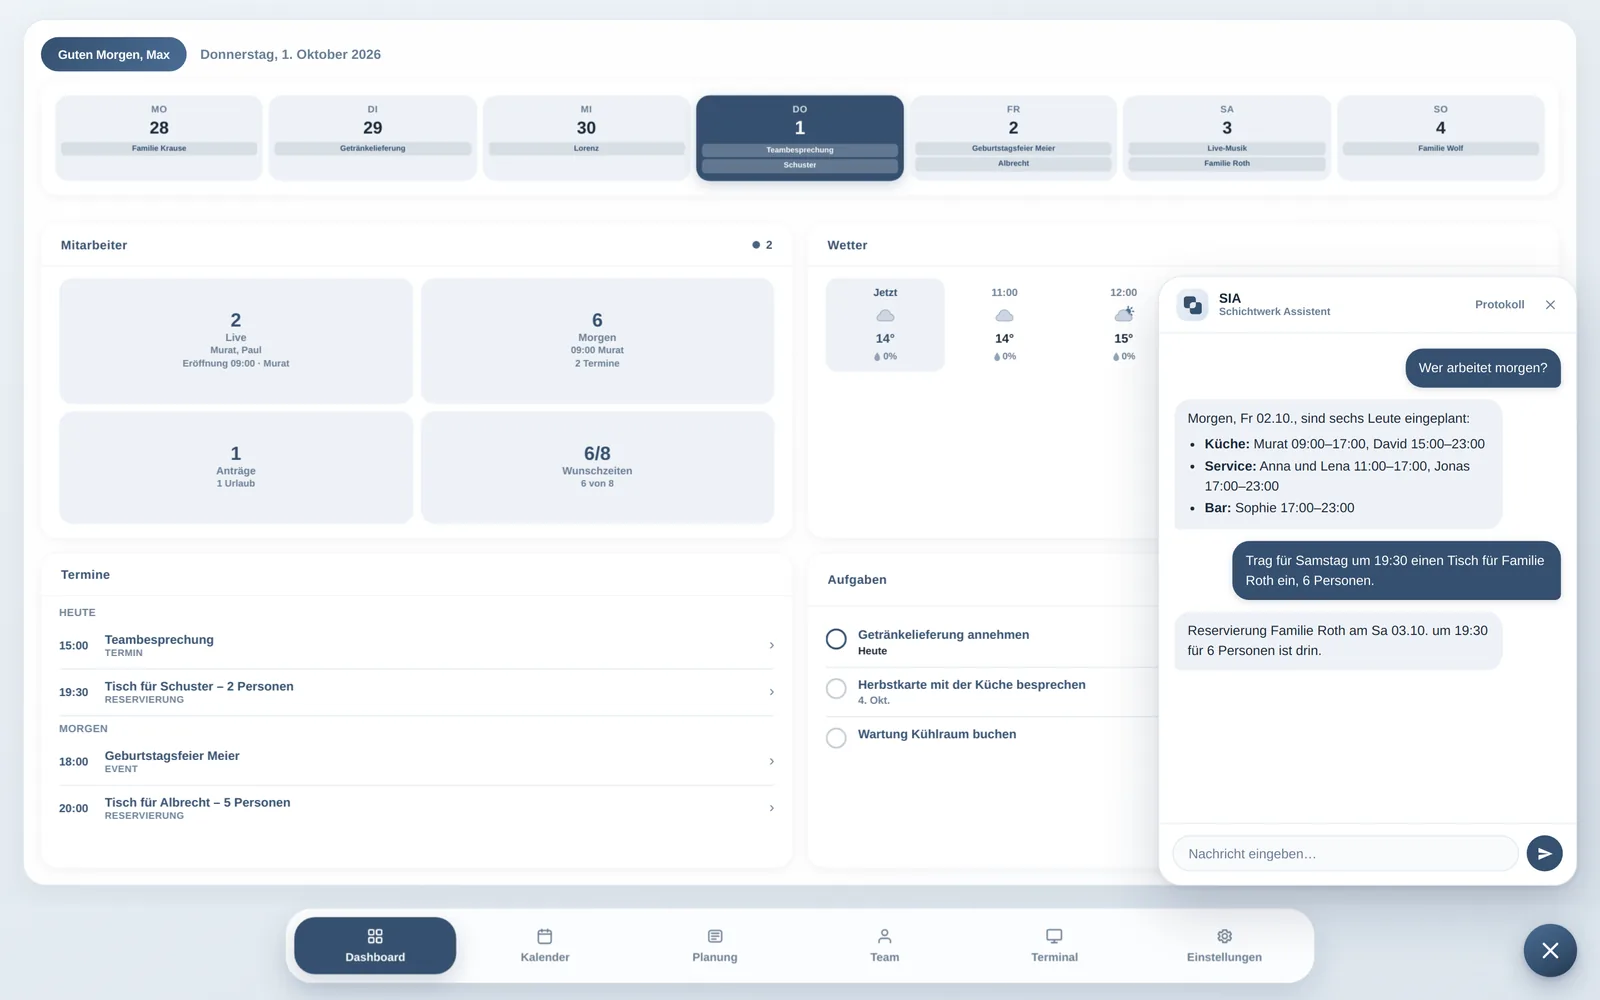Open Tisch für Albrecht row chevron
The width and height of the screenshot is (1600, 1000).
(771, 808)
